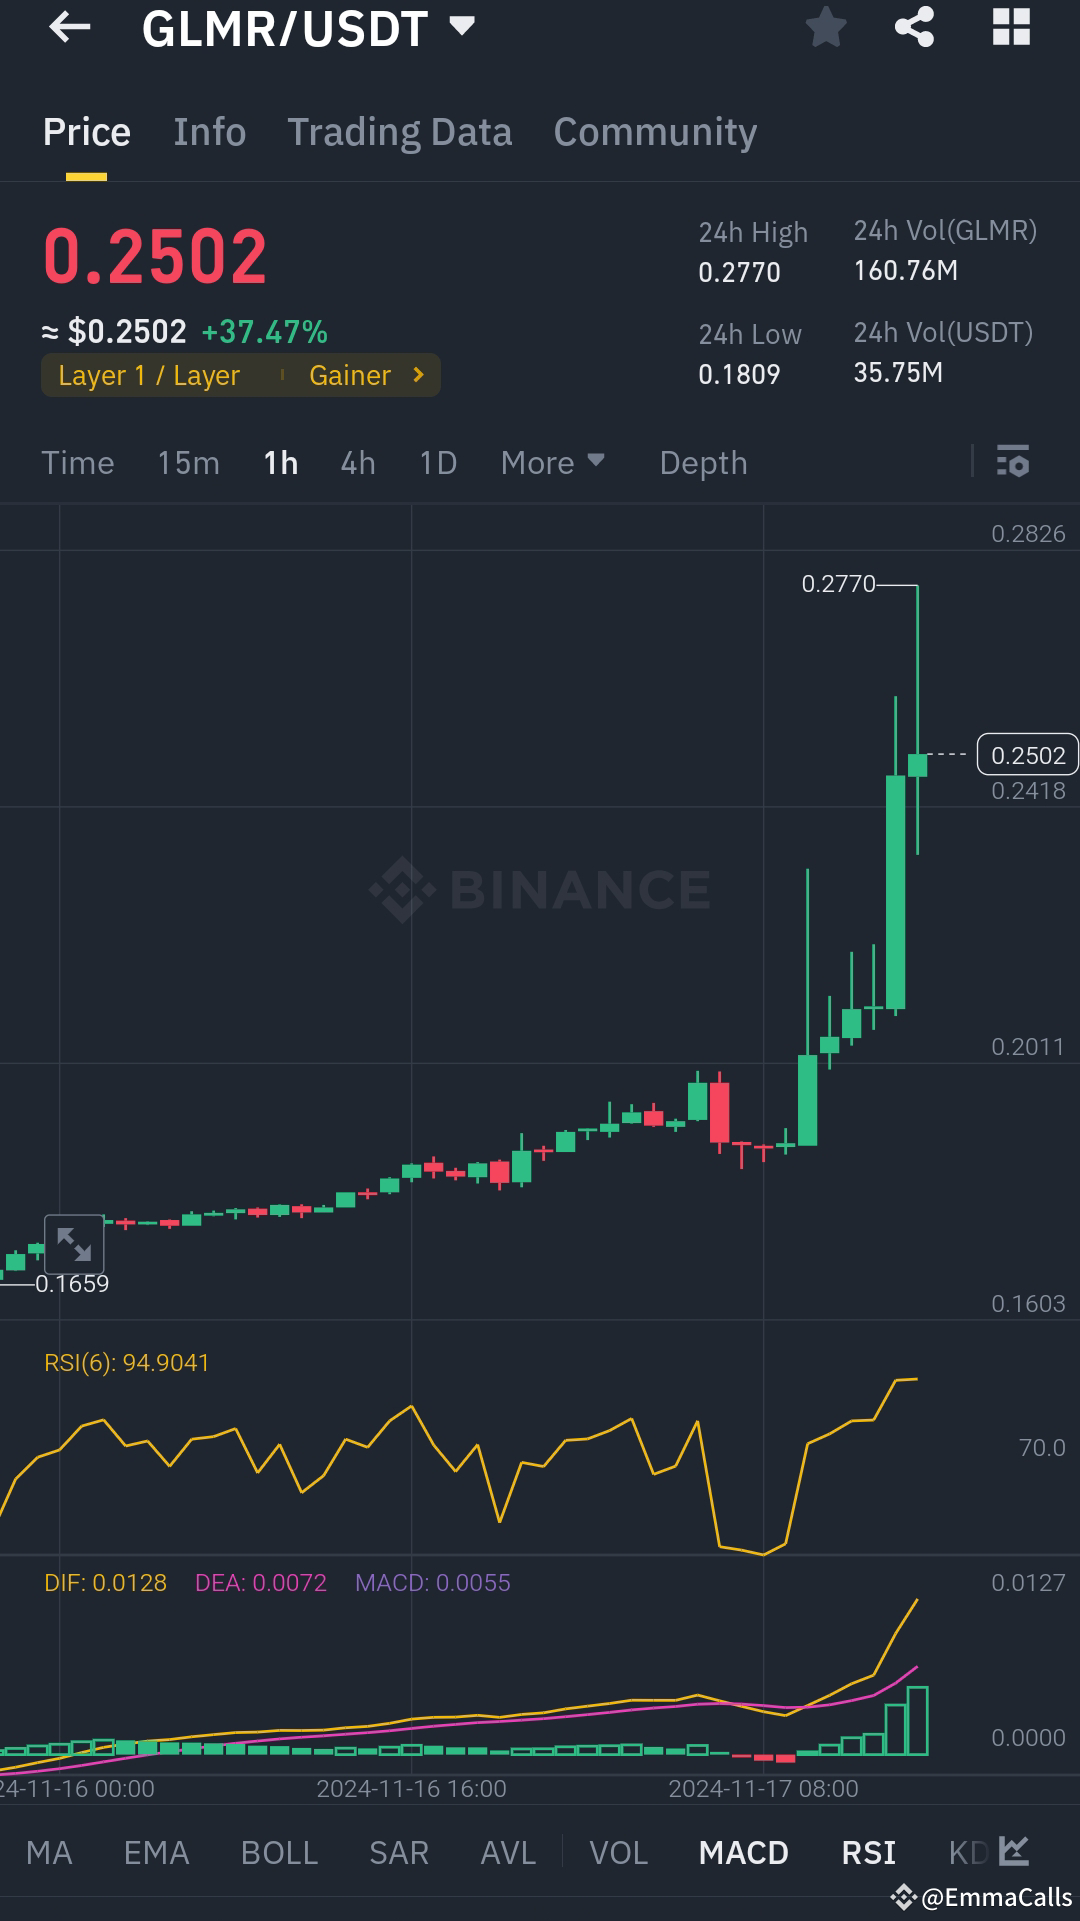Switch to the 1D timeframe
The image size is (1080, 1921).
436,462
